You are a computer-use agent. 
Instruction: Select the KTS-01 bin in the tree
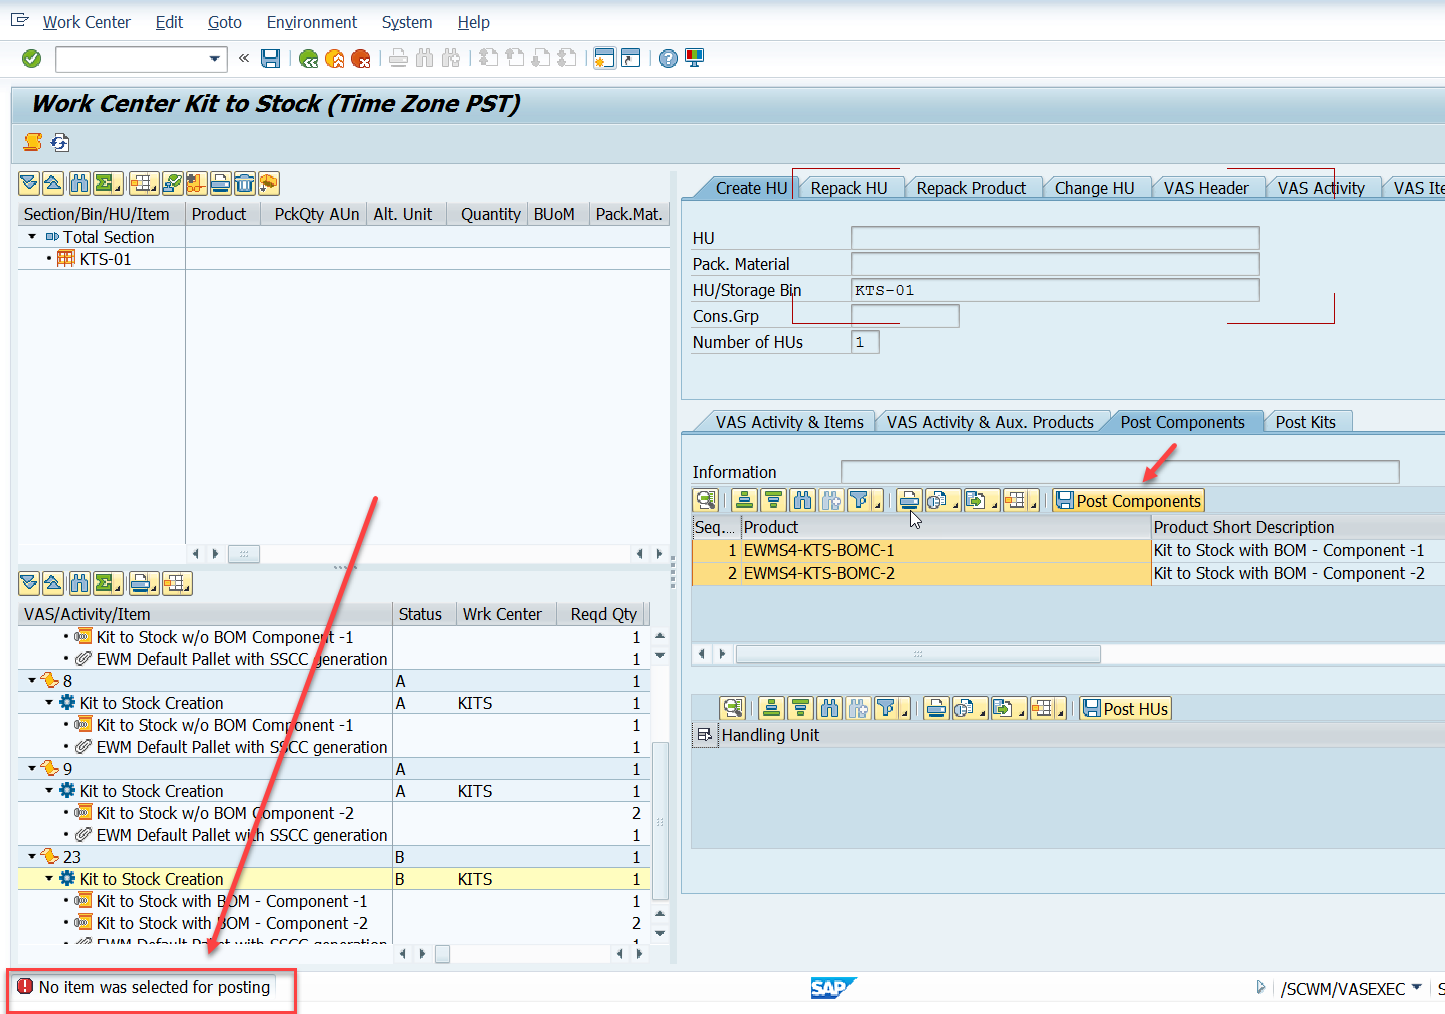[x=105, y=259]
